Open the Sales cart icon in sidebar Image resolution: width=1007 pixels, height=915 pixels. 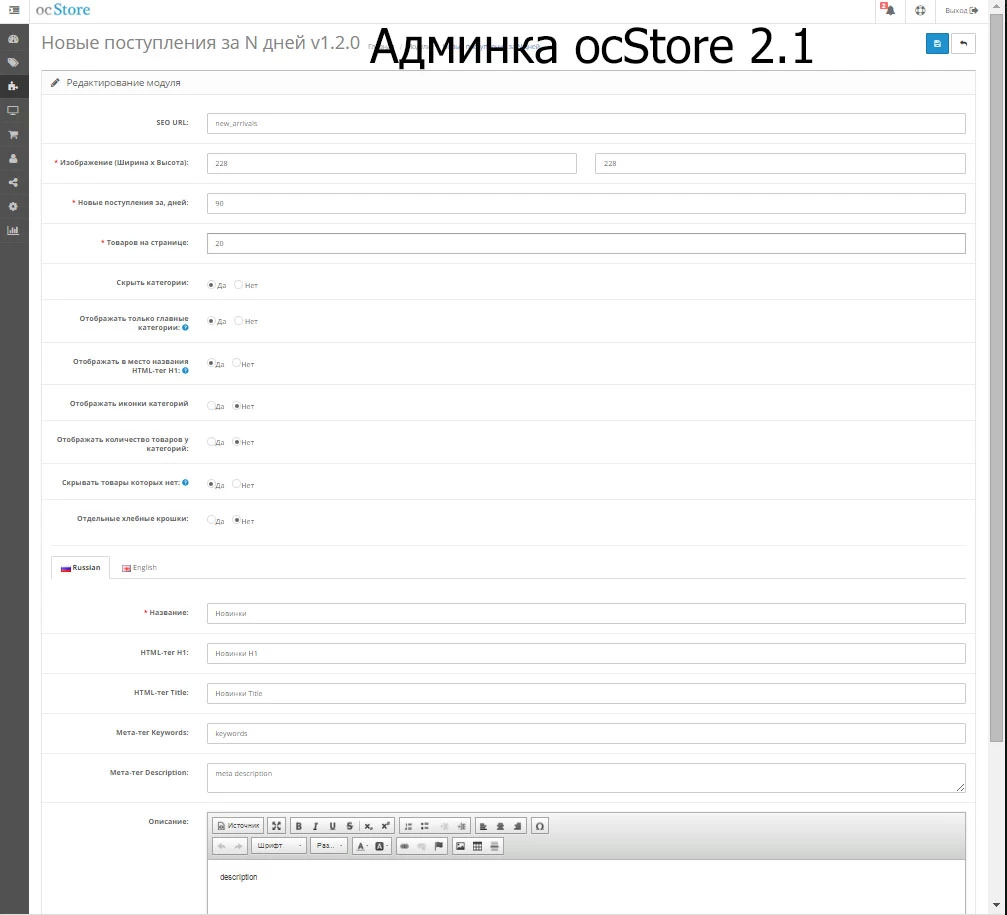click(x=13, y=135)
